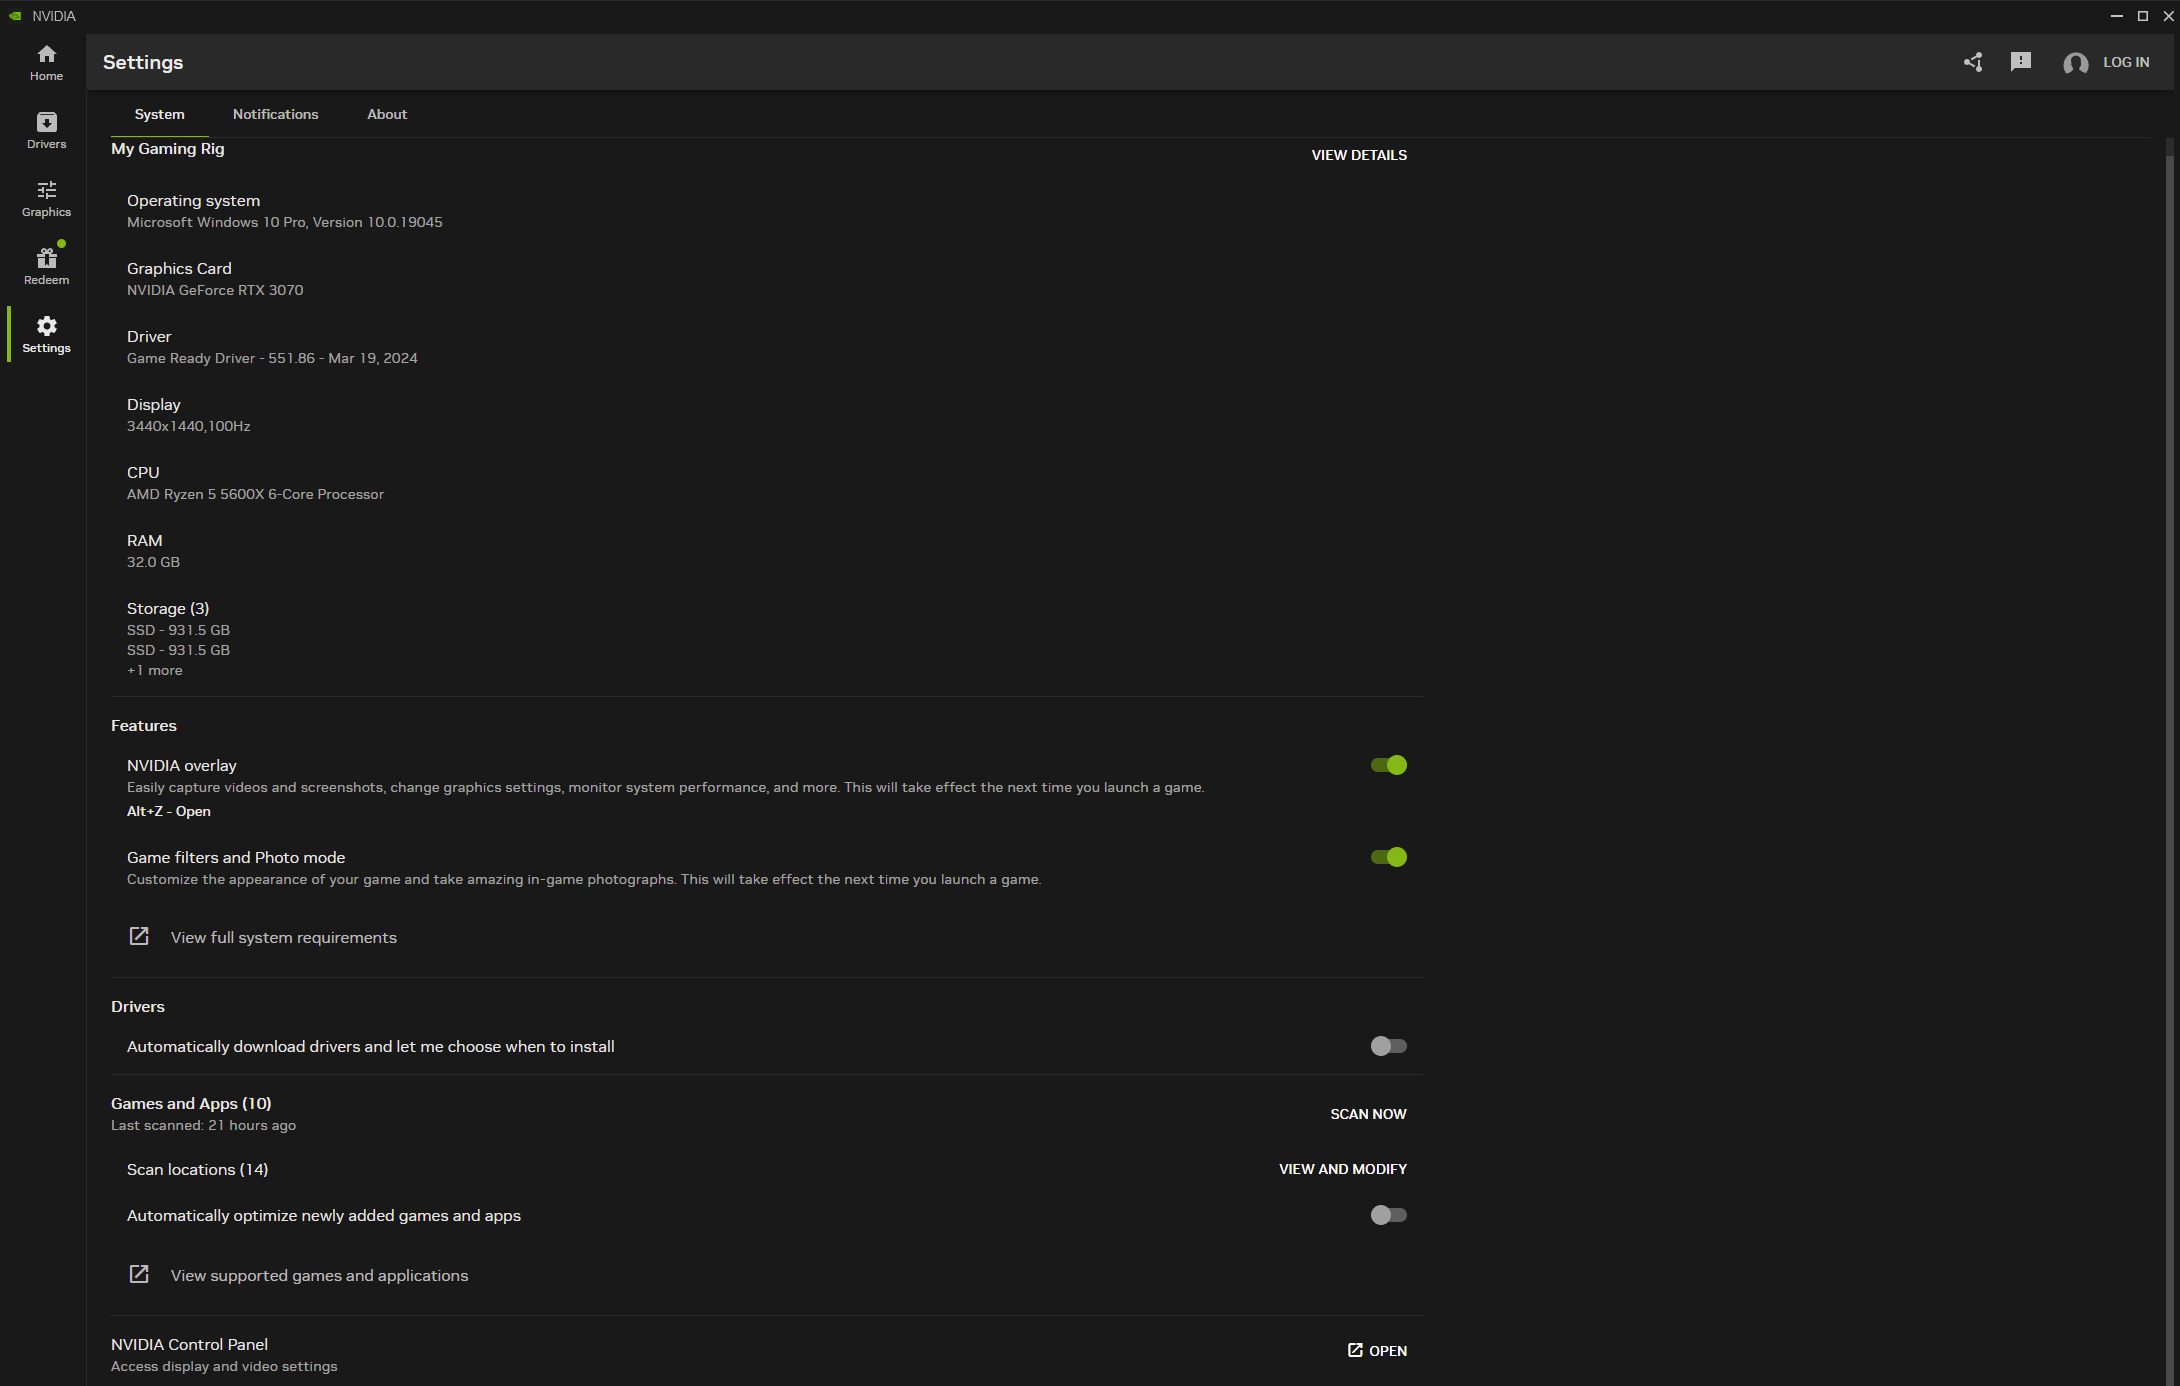Select the System settings tab
The height and width of the screenshot is (1386, 2180).
[159, 113]
